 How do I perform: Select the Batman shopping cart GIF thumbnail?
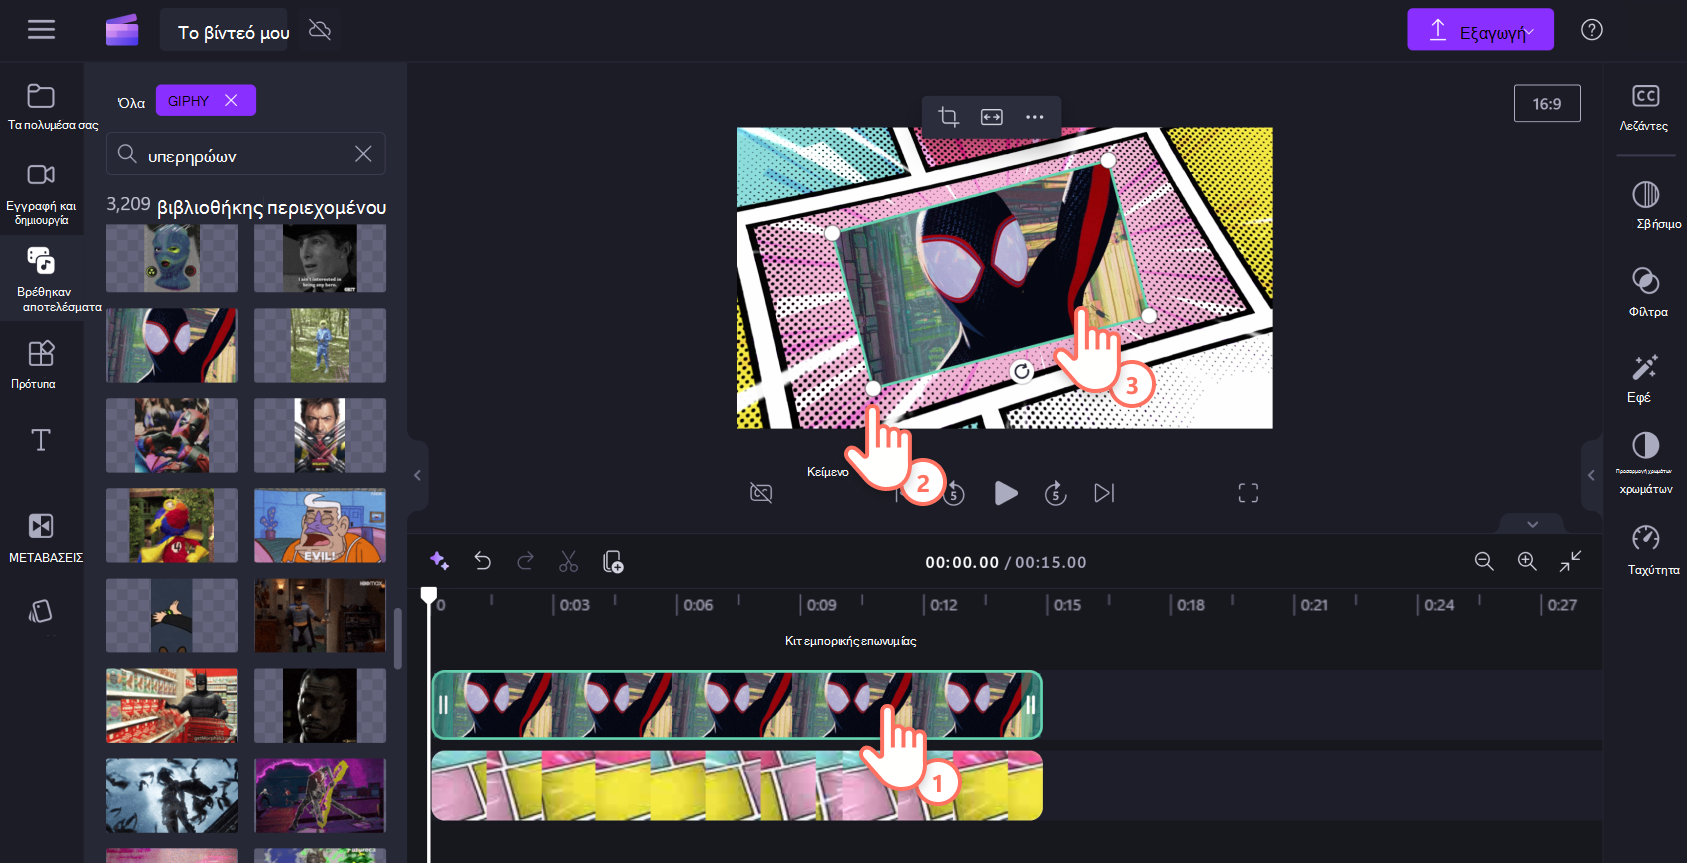pyautogui.click(x=172, y=706)
